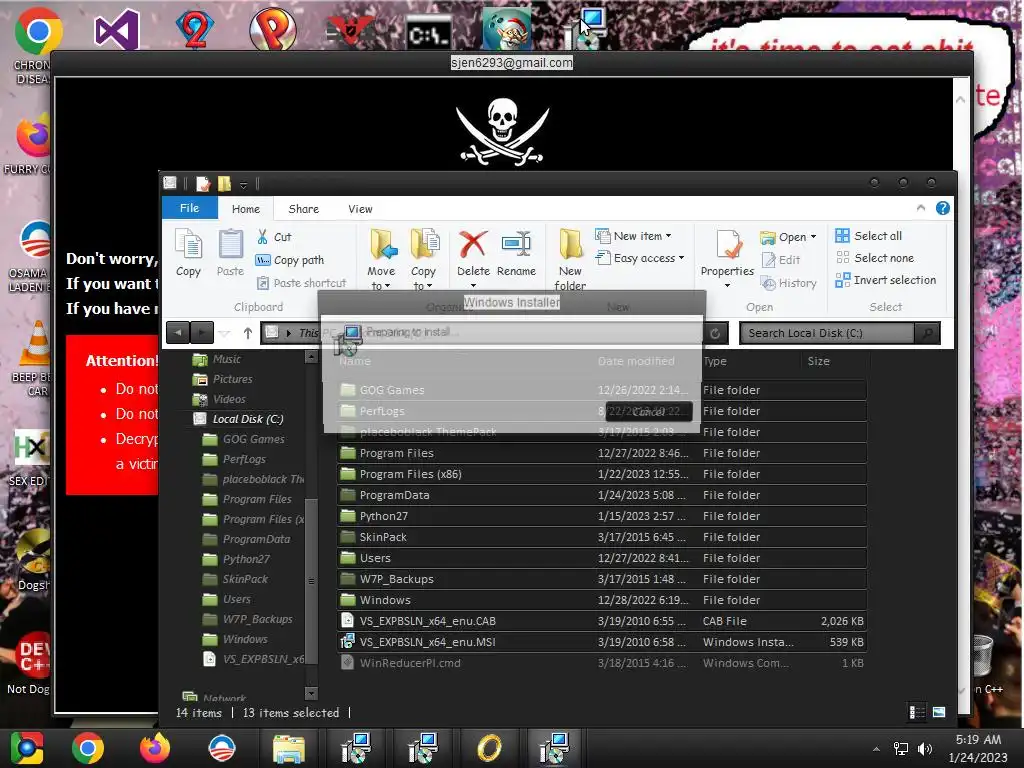Click Cancel in the Windows Installer dialog
Viewport: 1024px width, 768px height.
648,411
